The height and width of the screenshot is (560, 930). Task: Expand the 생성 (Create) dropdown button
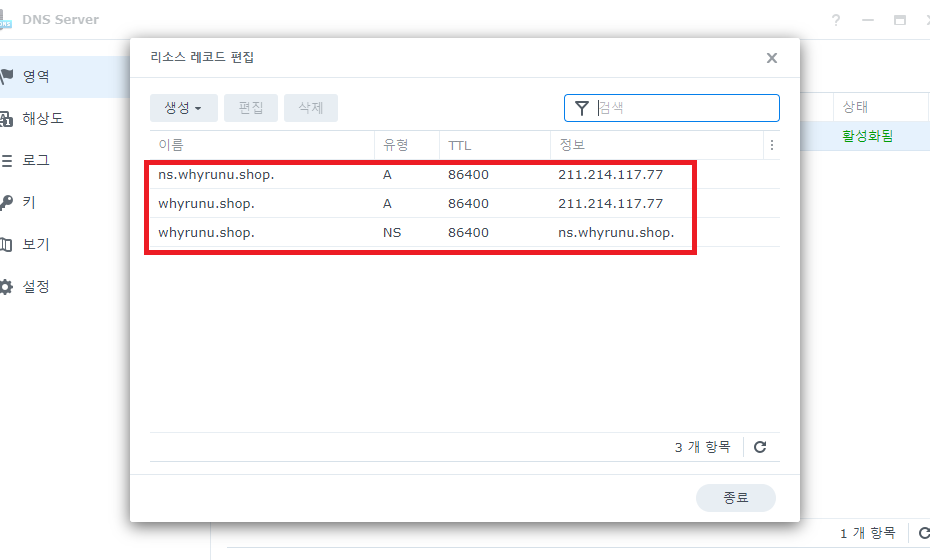[184, 108]
